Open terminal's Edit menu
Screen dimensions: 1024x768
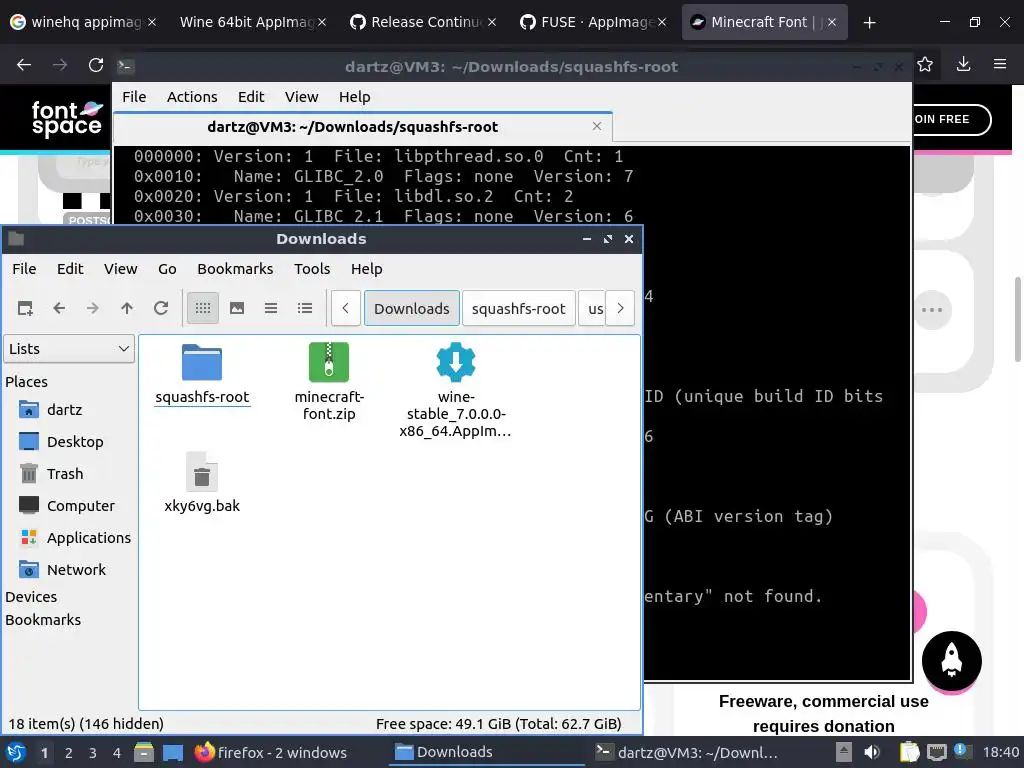coord(251,97)
